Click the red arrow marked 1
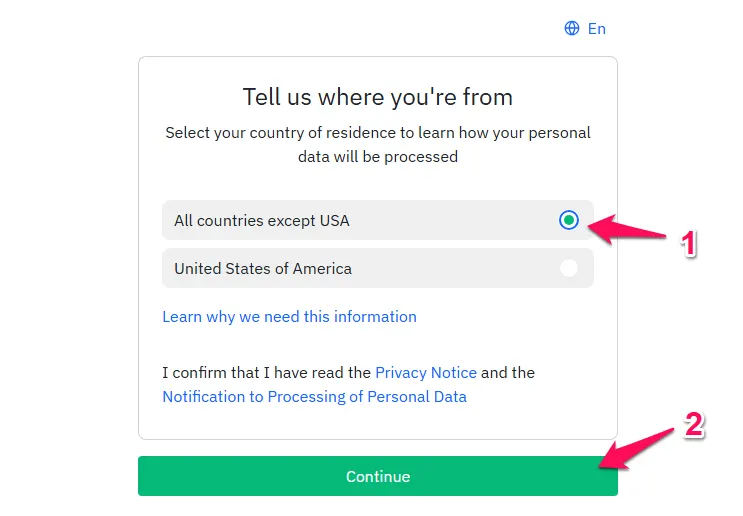Screen dimensions: 743x516 coord(626,229)
